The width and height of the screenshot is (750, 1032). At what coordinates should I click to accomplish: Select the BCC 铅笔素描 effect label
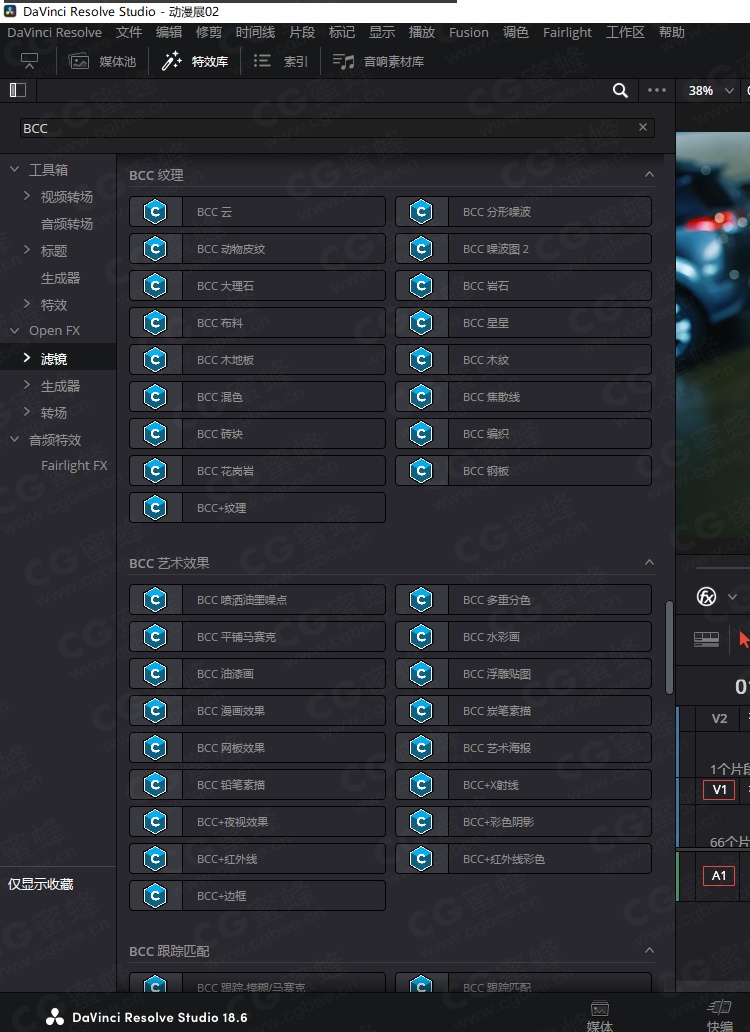[x=231, y=785]
